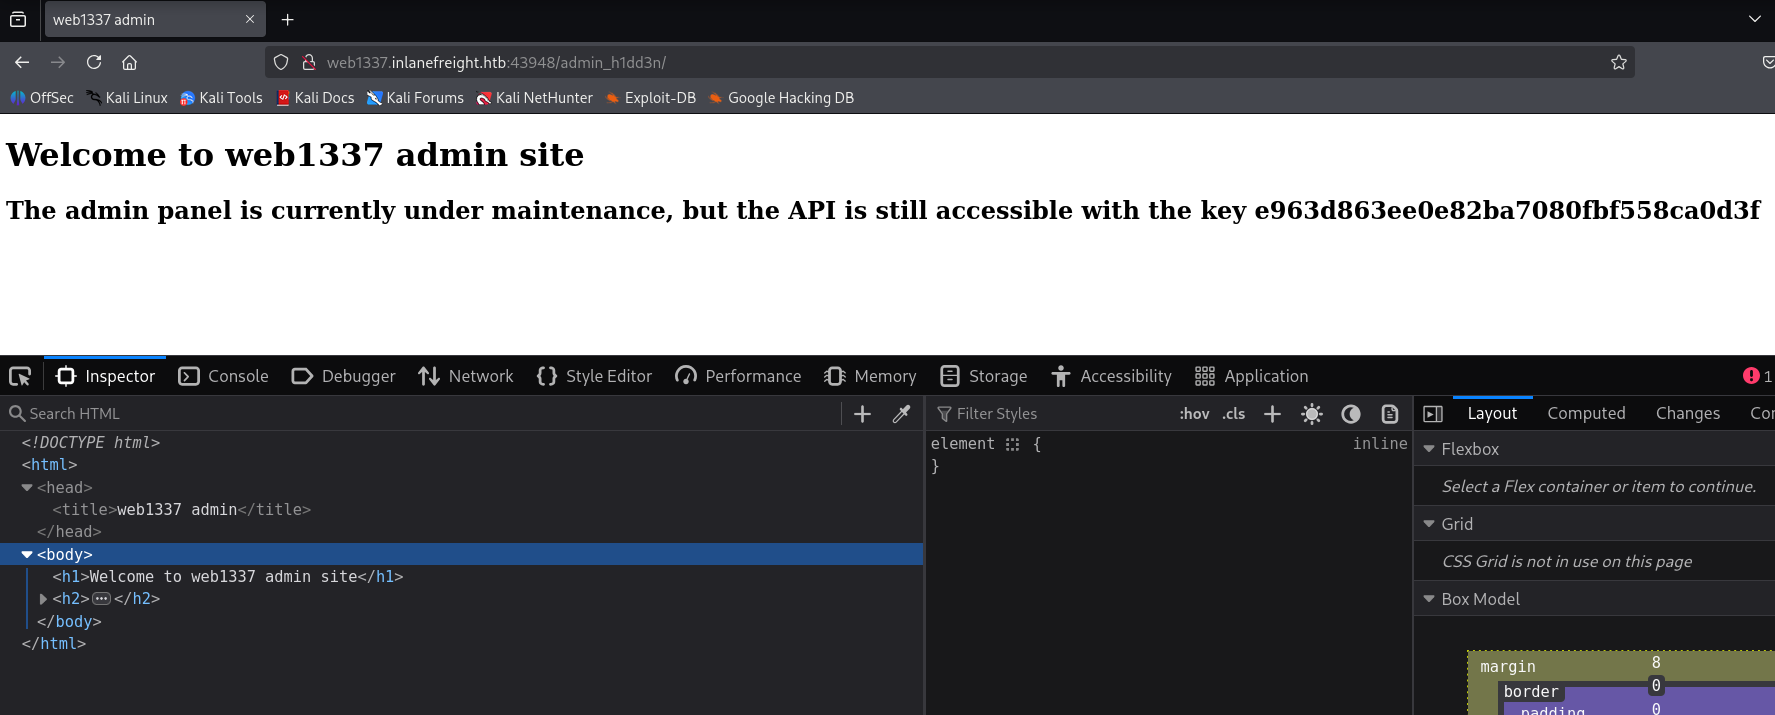
Task: Reload the current page
Action: tap(94, 62)
